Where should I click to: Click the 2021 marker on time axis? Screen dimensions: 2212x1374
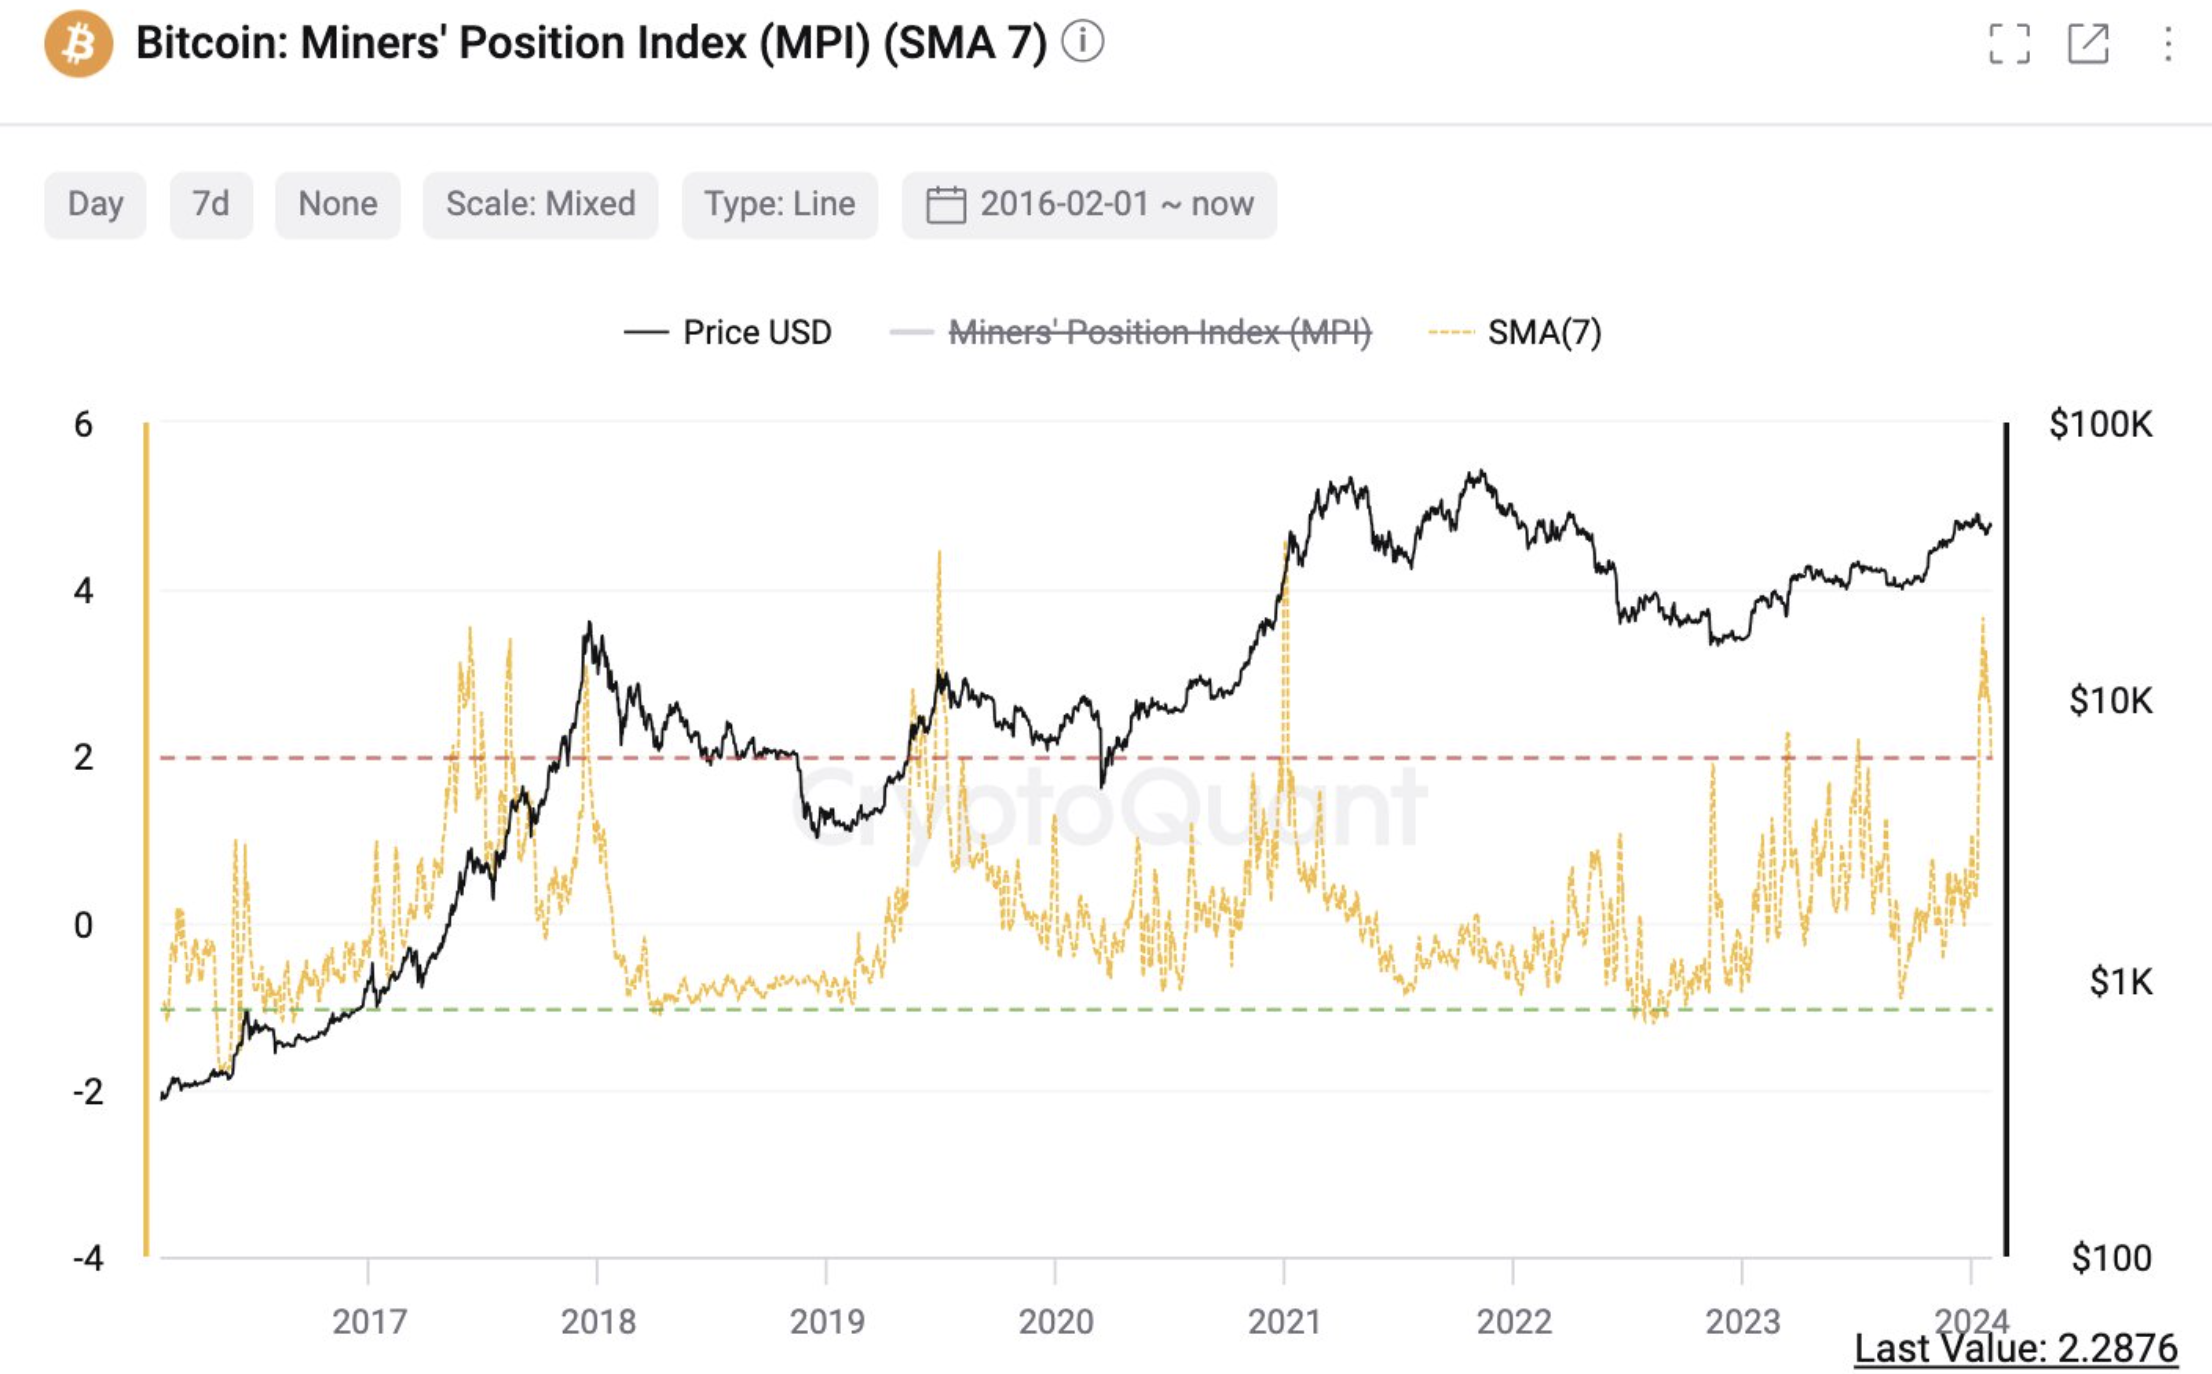[1284, 1321]
